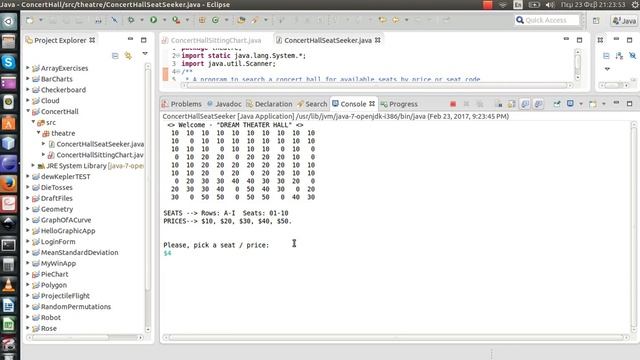Open the Project Explorer View Menu triangle
The height and width of the screenshot is (360, 640).
[x=145, y=53]
